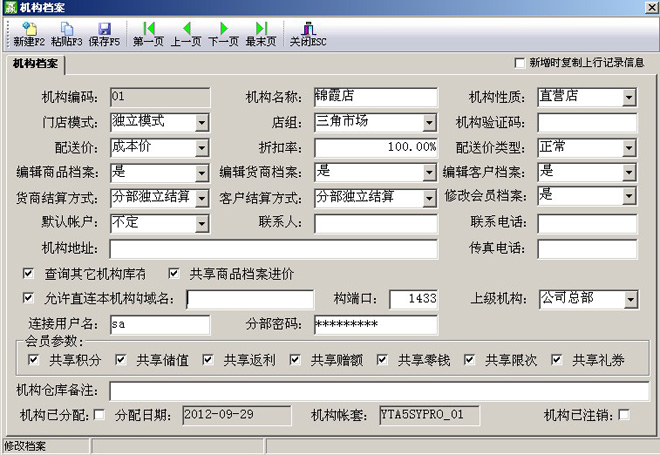The width and height of the screenshot is (660, 455).
Task: Open the 配送价 dropdown
Action: 202,148
